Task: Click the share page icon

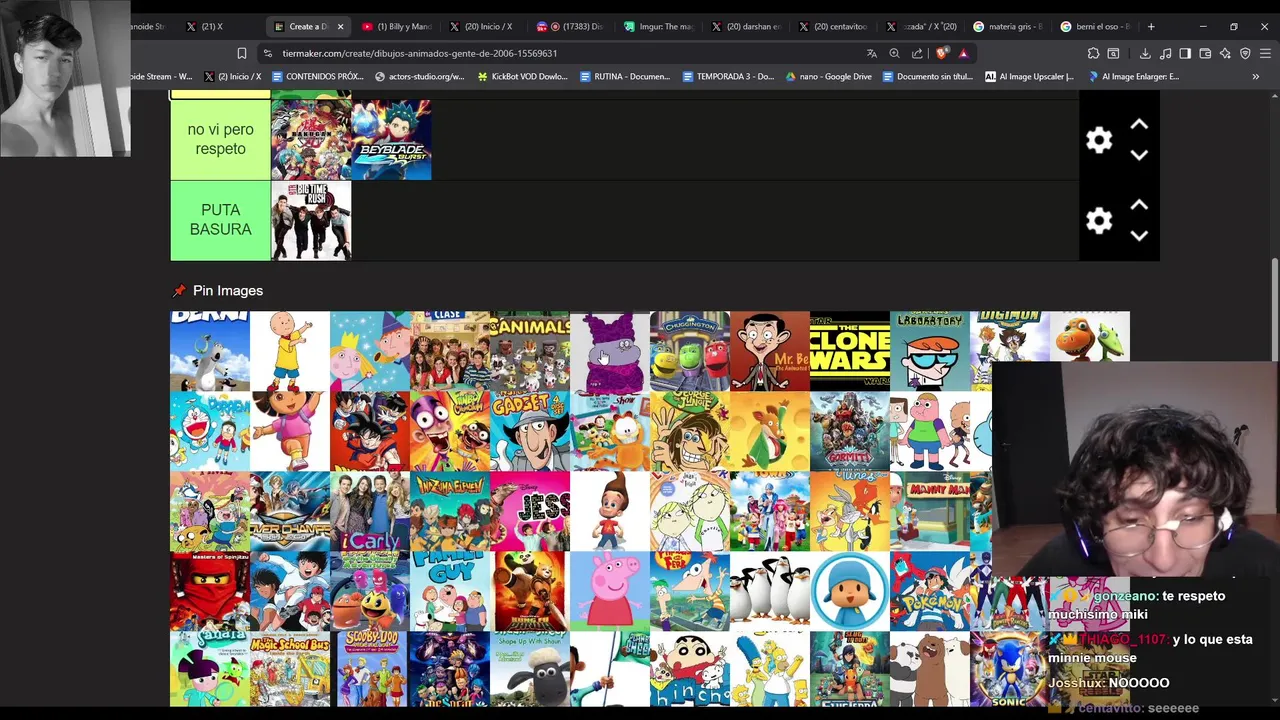Action: pos(918,53)
